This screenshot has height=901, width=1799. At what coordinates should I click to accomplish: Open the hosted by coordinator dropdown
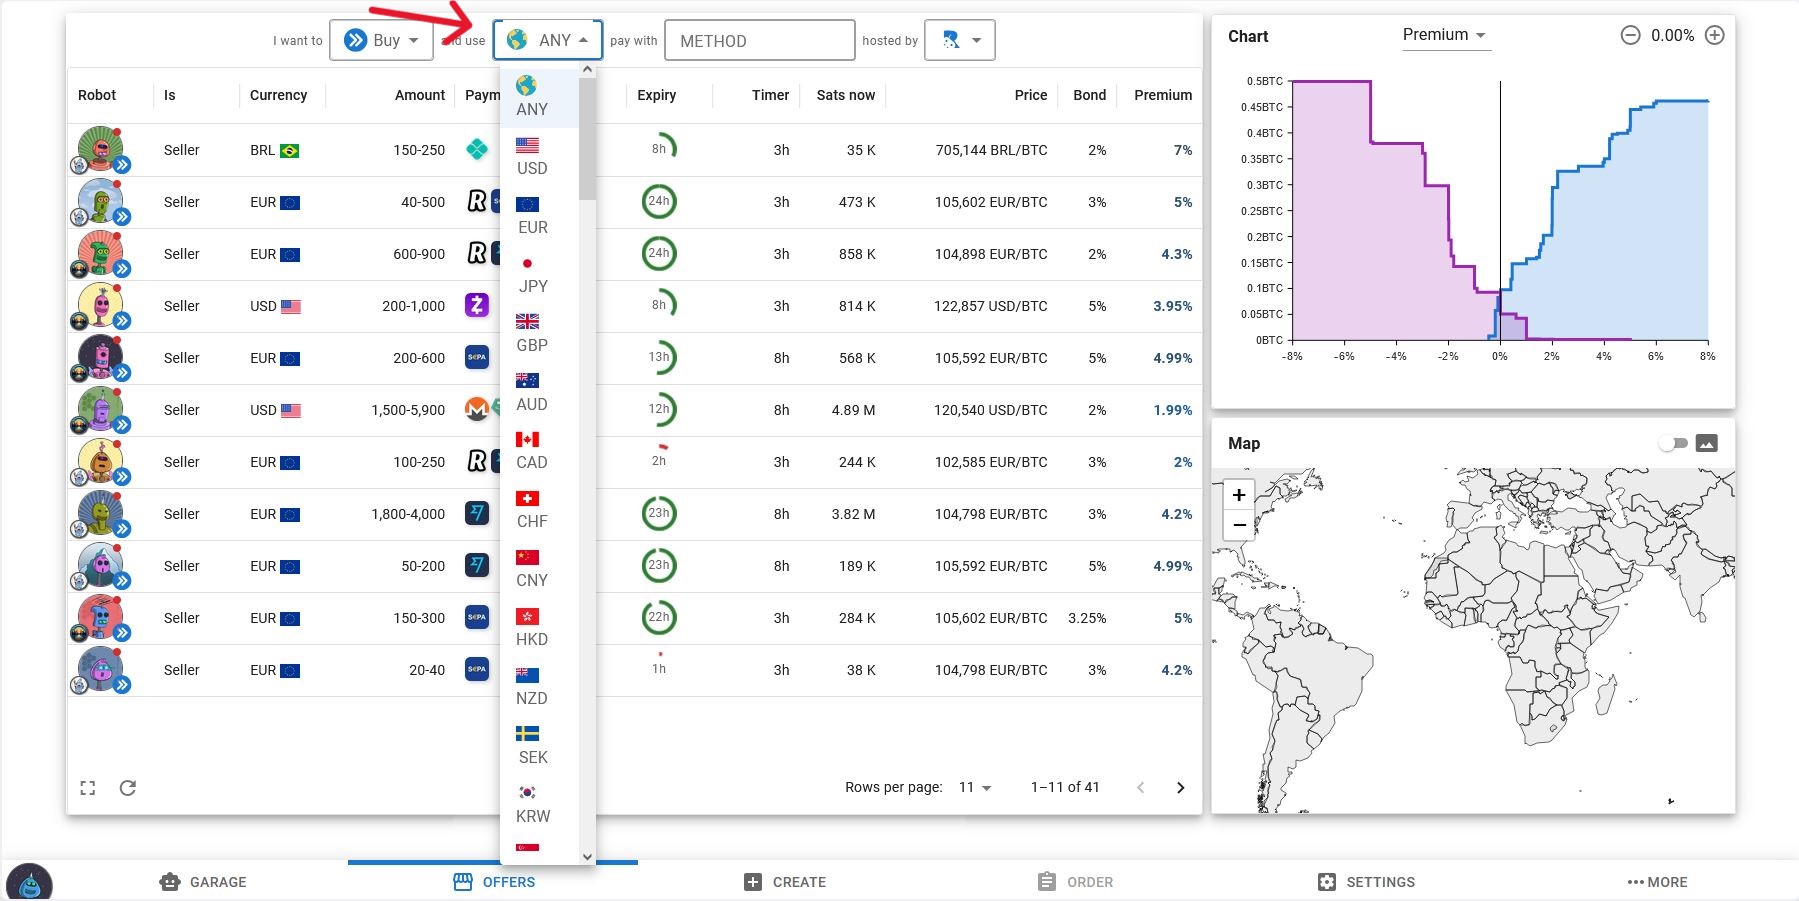pyautogui.click(x=959, y=40)
